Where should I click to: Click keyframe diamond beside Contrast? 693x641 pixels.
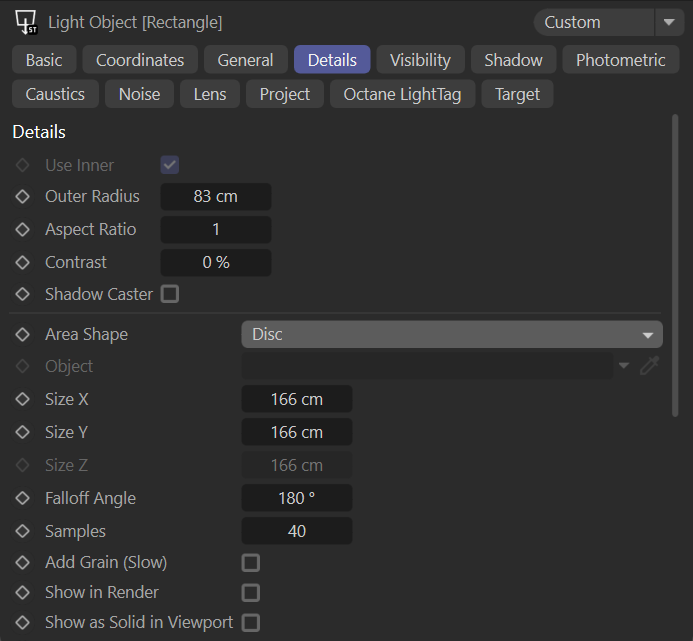tap(23, 263)
